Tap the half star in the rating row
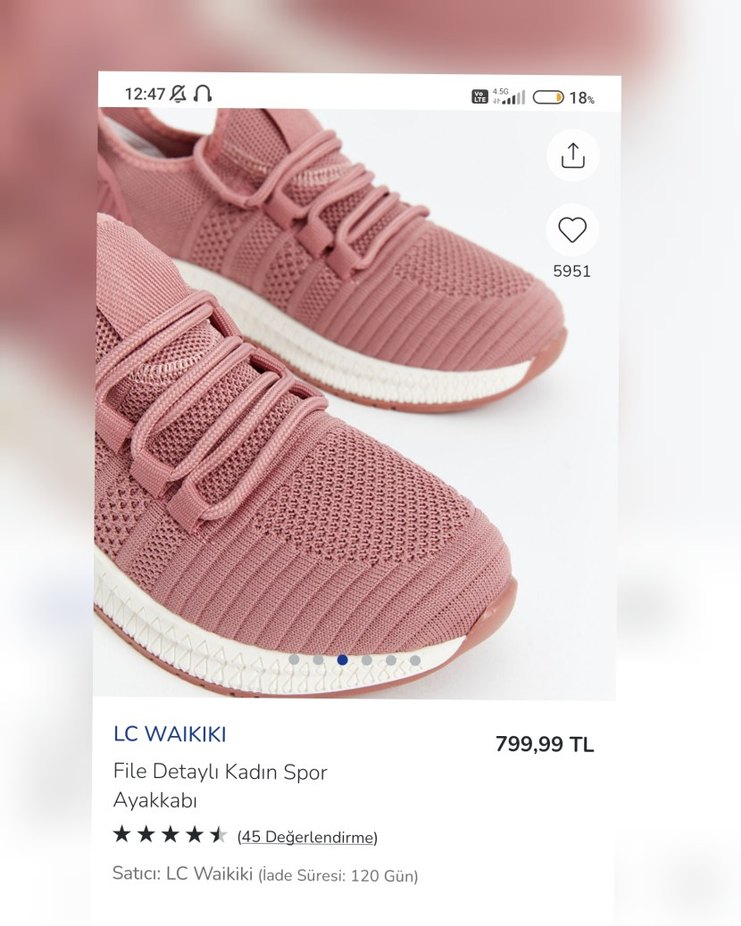The height and width of the screenshot is (926, 741). [x=218, y=834]
